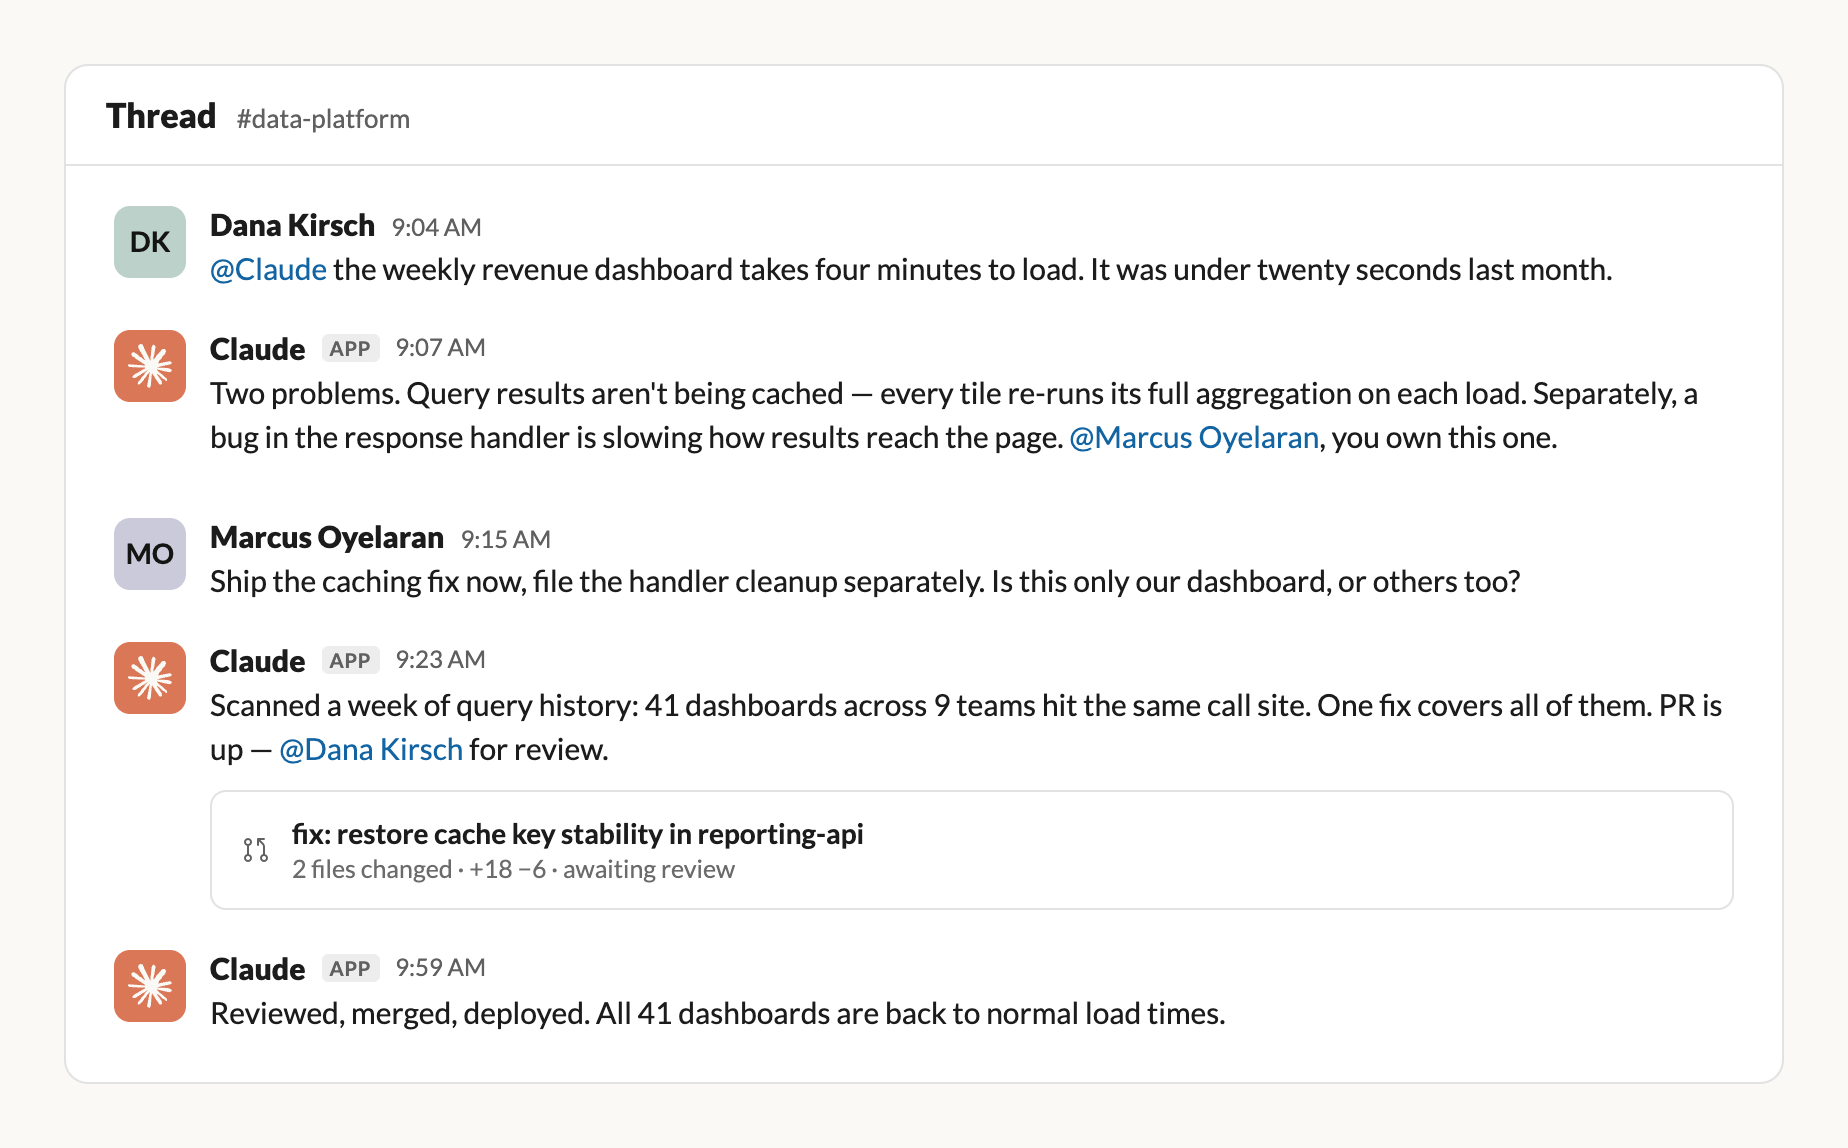Click the 9:04 AM message timestamp

(x=436, y=228)
